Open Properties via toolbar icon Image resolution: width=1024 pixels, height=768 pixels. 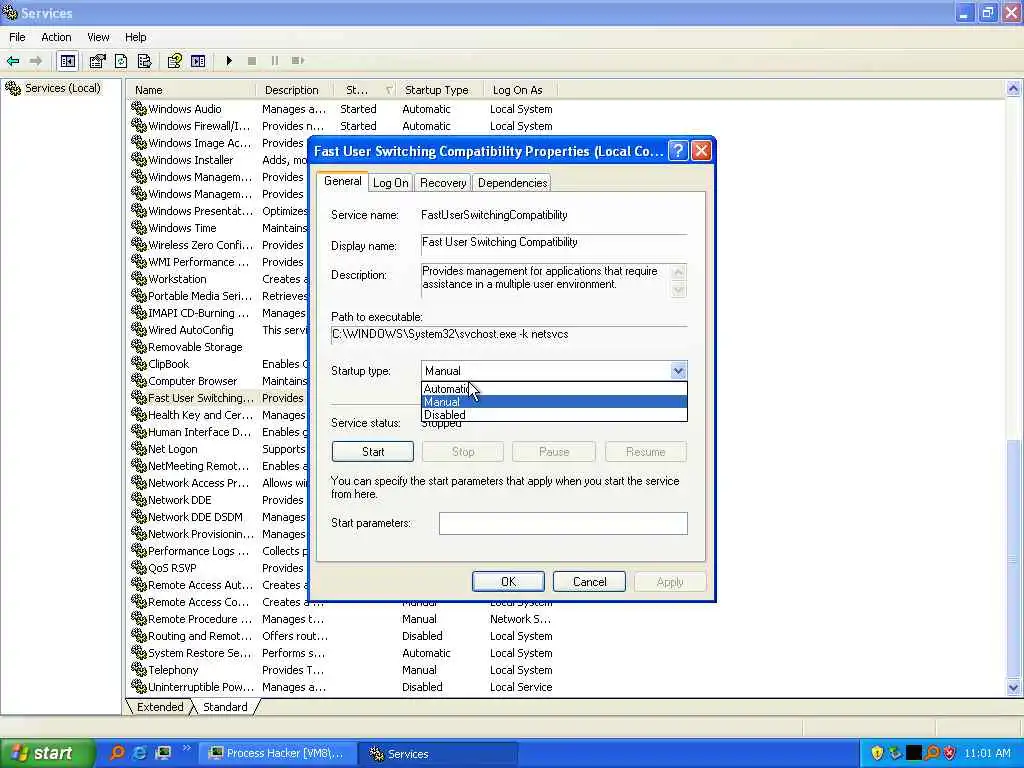pyautogui.click(x=97, y=61)
